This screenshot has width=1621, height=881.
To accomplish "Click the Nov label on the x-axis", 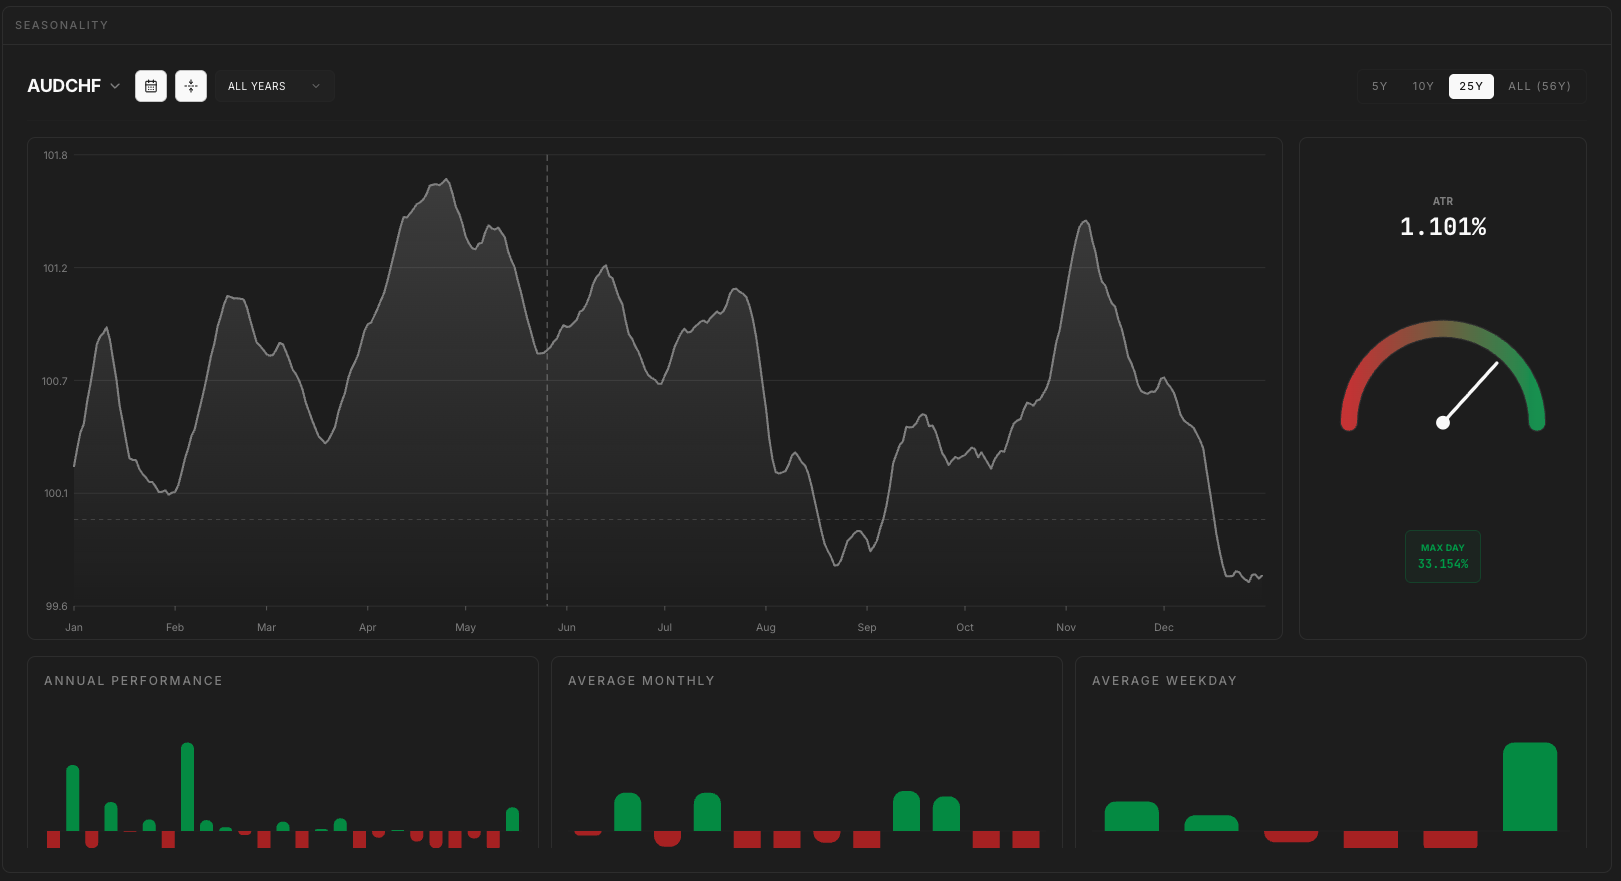I will pyautogui.click(x=1066, y=628).
